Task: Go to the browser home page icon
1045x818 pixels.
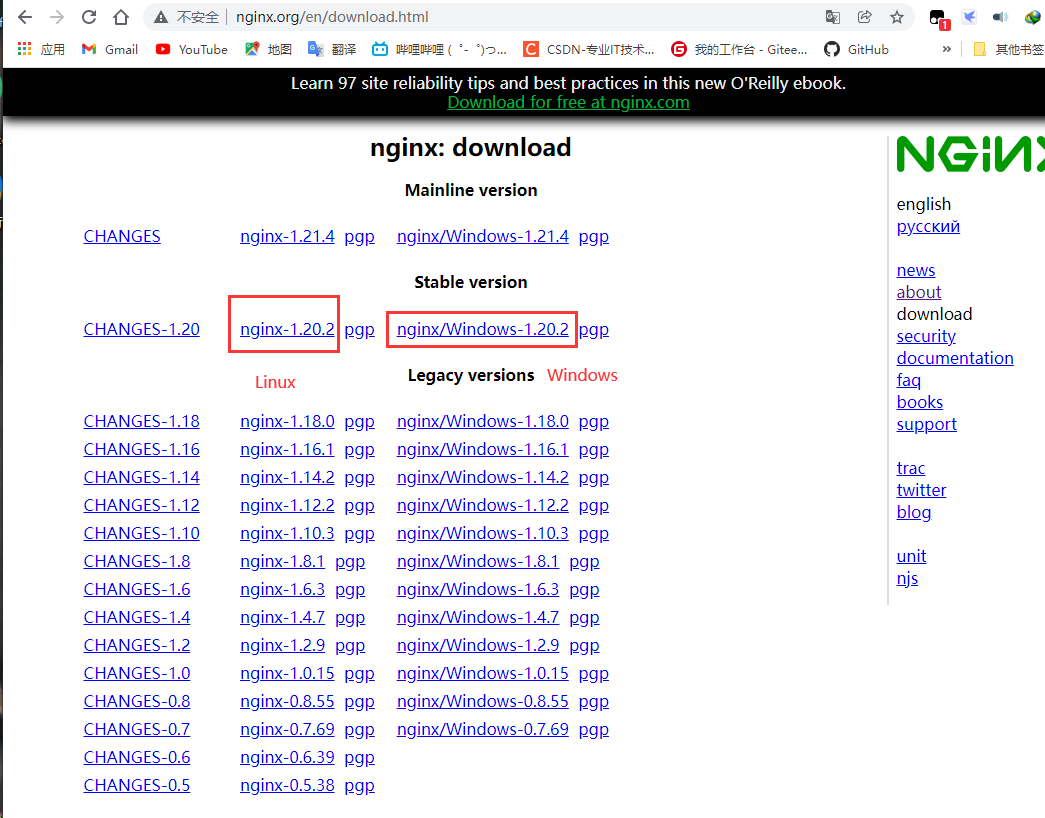Action: click(121, 17)
